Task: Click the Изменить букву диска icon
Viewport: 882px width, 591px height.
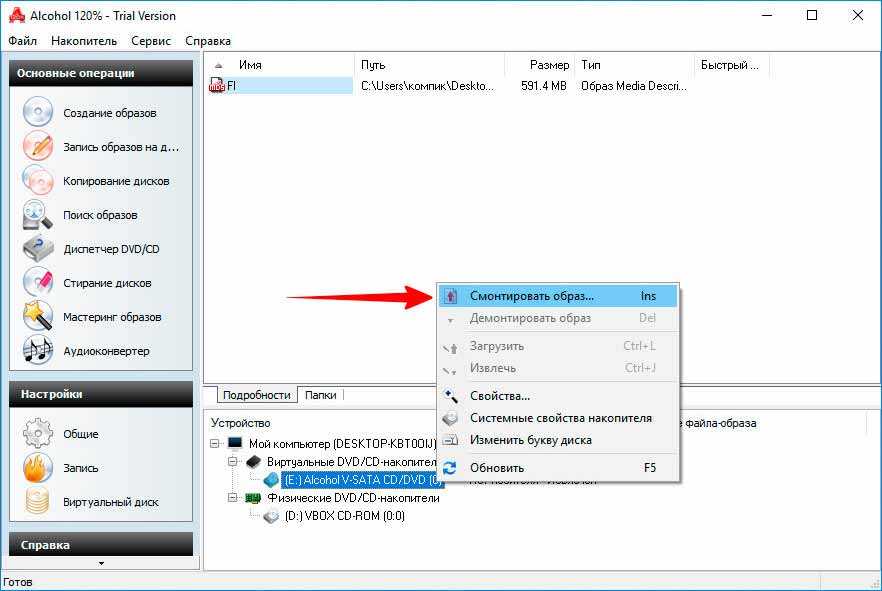Action: click(451, 440)
